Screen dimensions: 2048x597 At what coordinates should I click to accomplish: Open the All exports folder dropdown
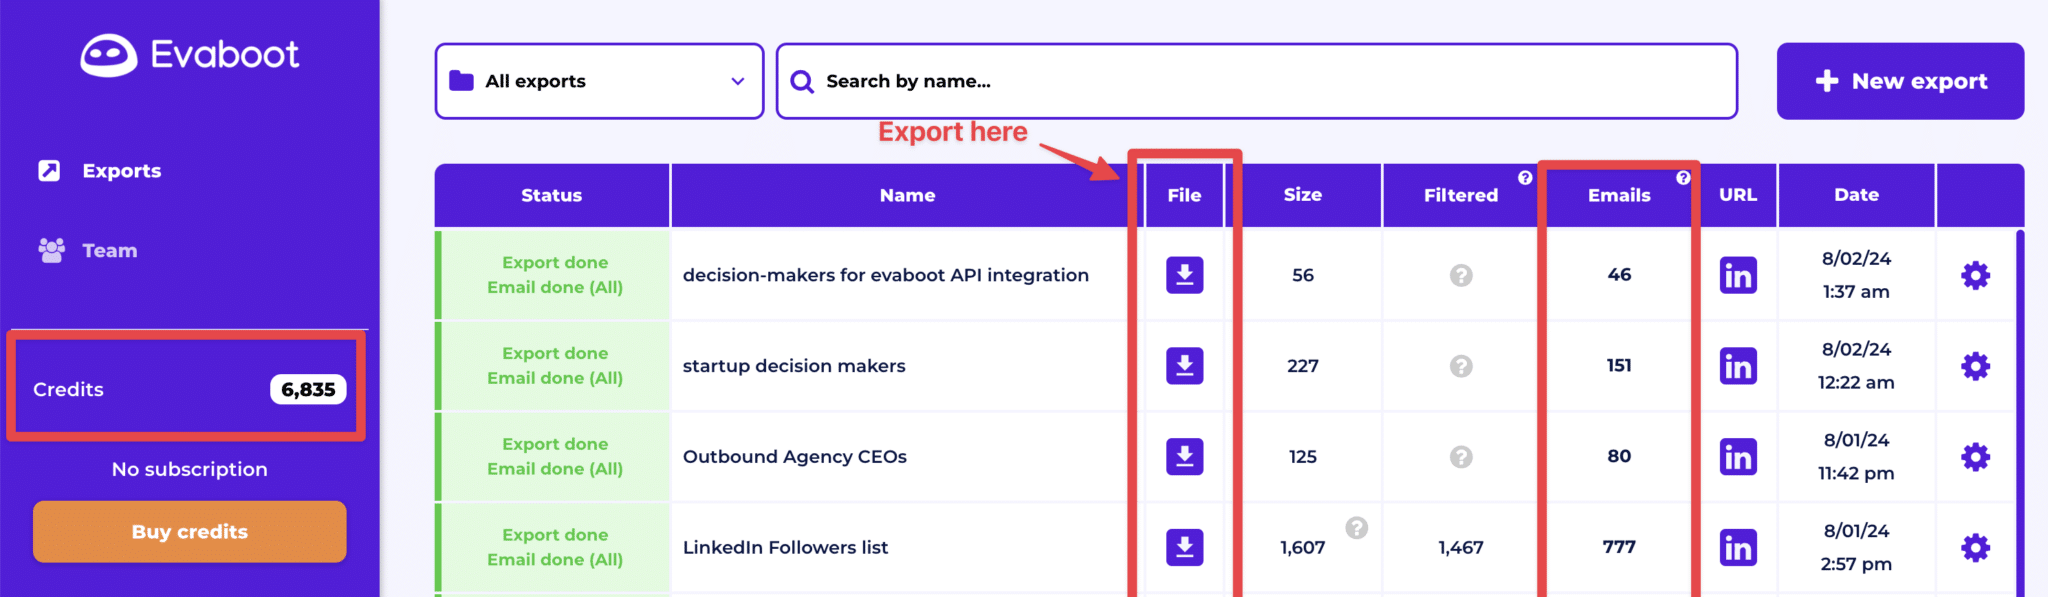pos(598,81)
